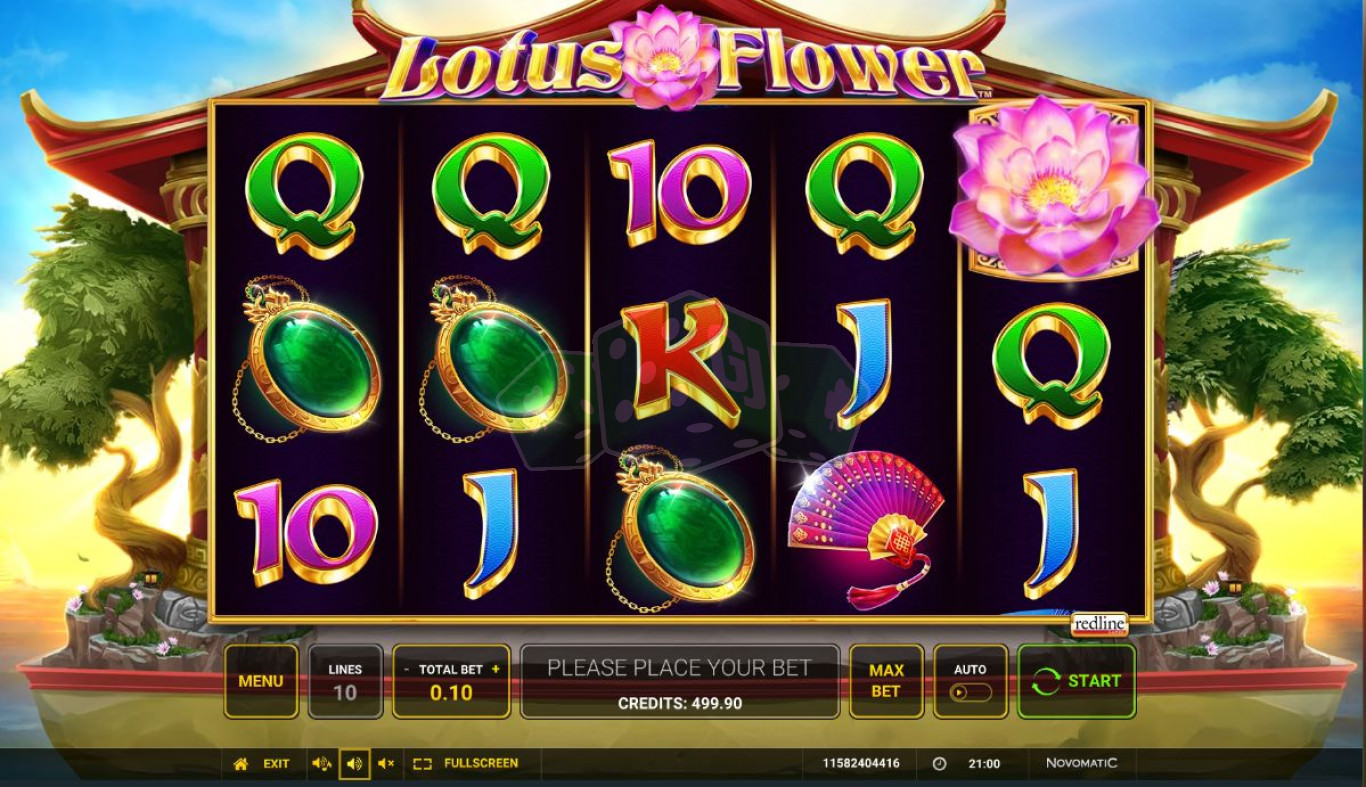Viewport: 1366px width, 787px height.
Task: Enter fullscreen mode via bracket icon
Action: pyautogui.click(x=422, y=764)
